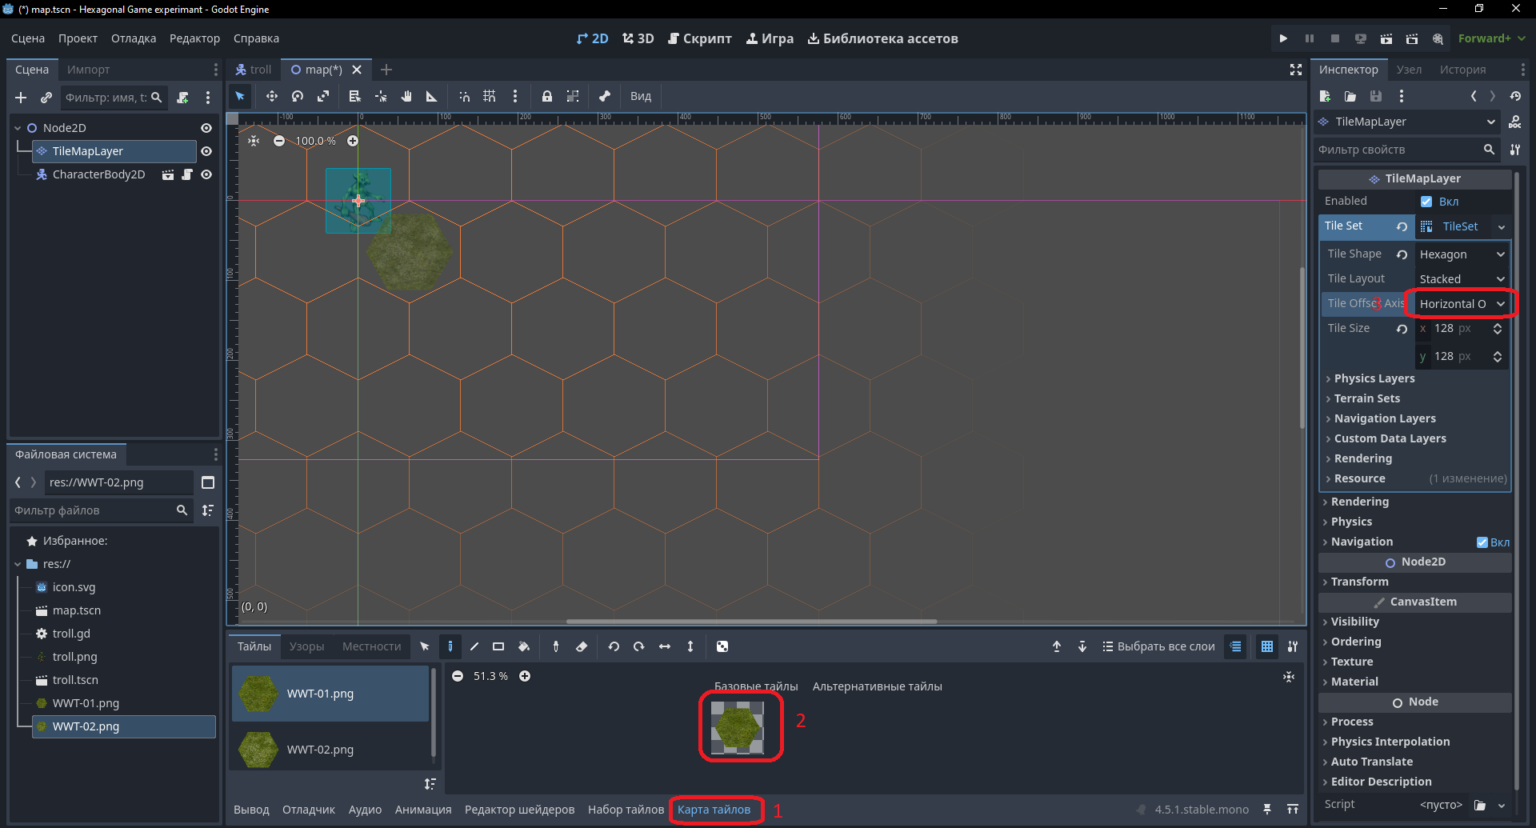Switch to the Узел tab
1536x828 pixels.
[1409, 69]
